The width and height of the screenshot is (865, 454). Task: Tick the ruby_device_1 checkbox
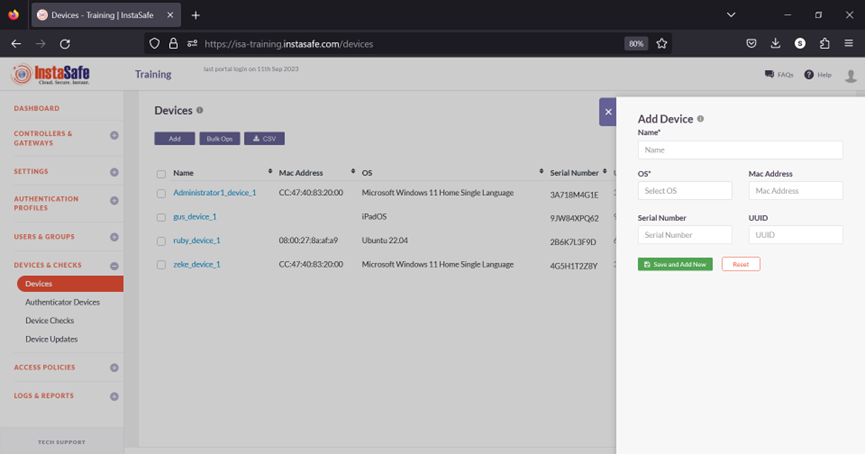point(161,241)
